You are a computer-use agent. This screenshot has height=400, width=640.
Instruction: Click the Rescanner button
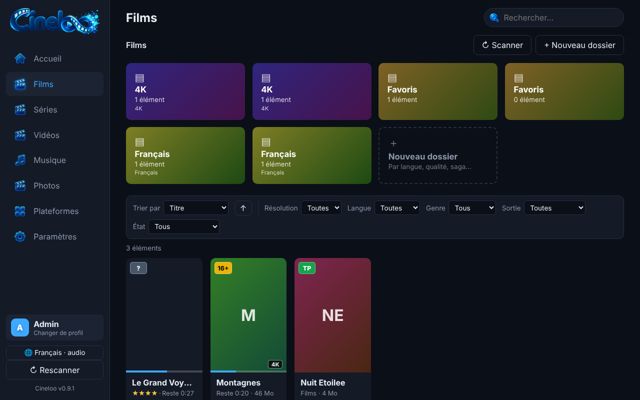coord(55,370)
